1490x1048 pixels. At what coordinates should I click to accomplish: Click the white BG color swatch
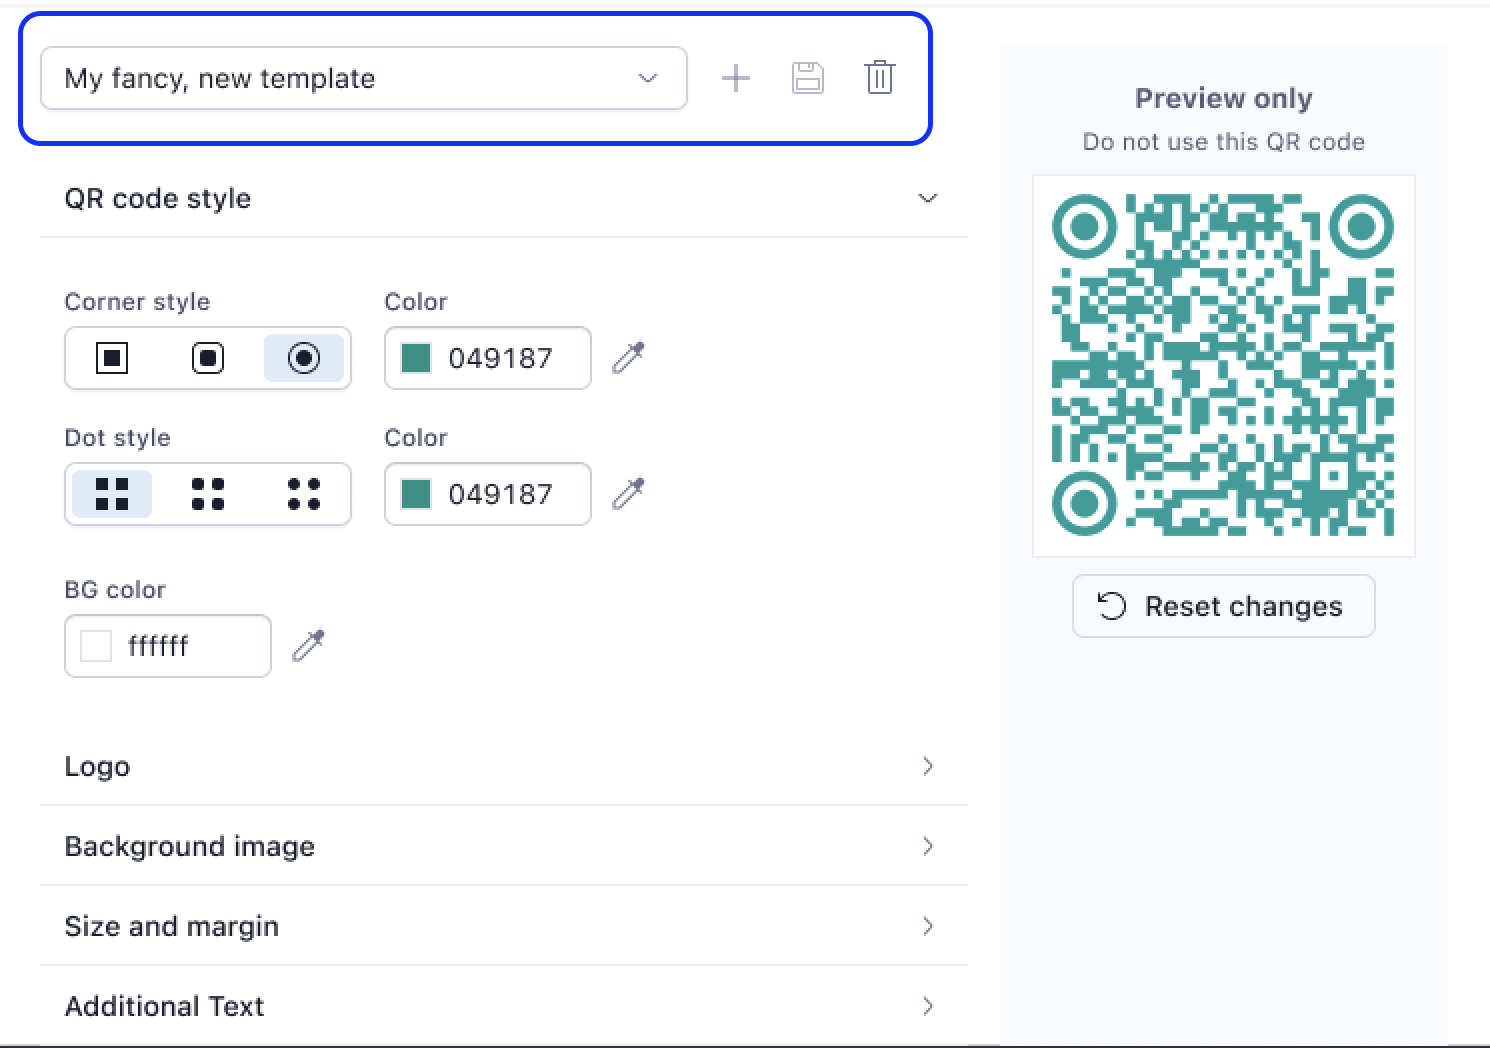[96, 646]
